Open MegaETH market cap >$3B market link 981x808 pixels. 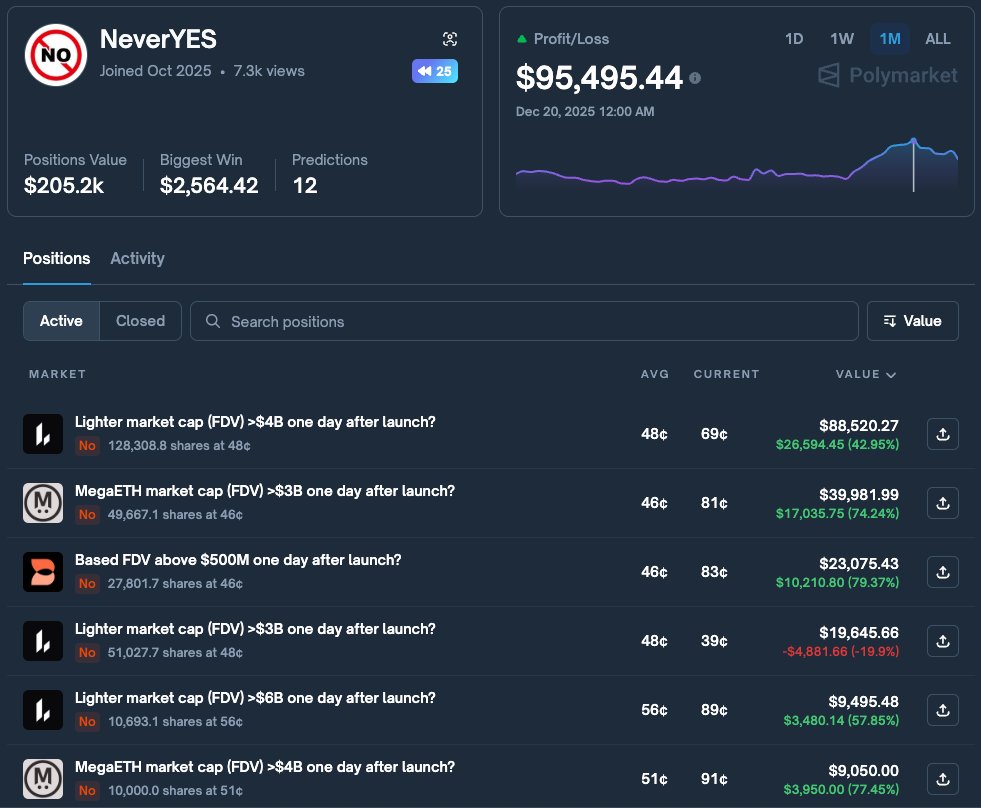tap(265, 491)
